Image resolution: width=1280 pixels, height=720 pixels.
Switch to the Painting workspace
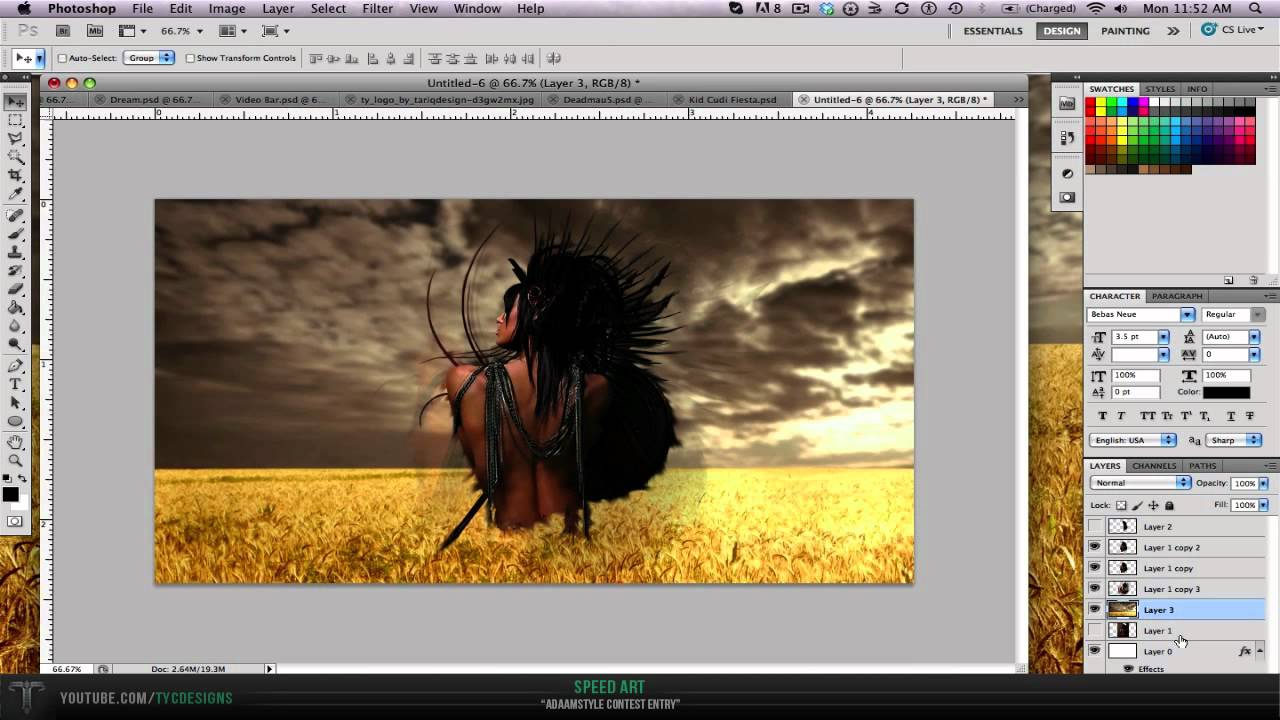[x=1125, y=31]
